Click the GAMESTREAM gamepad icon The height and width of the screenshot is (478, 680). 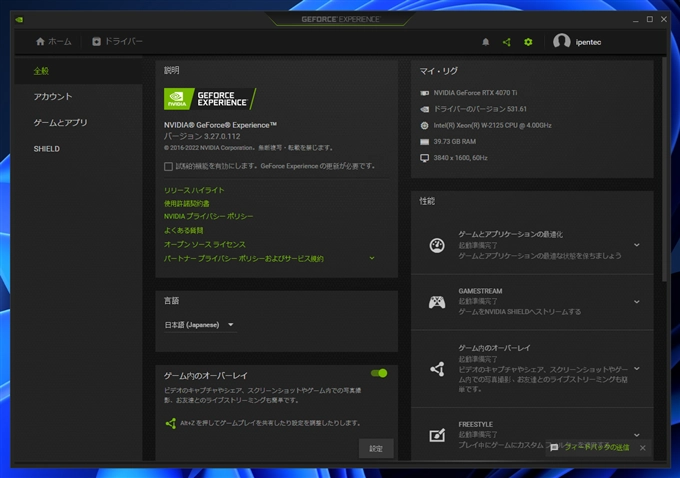coord(437,302)
